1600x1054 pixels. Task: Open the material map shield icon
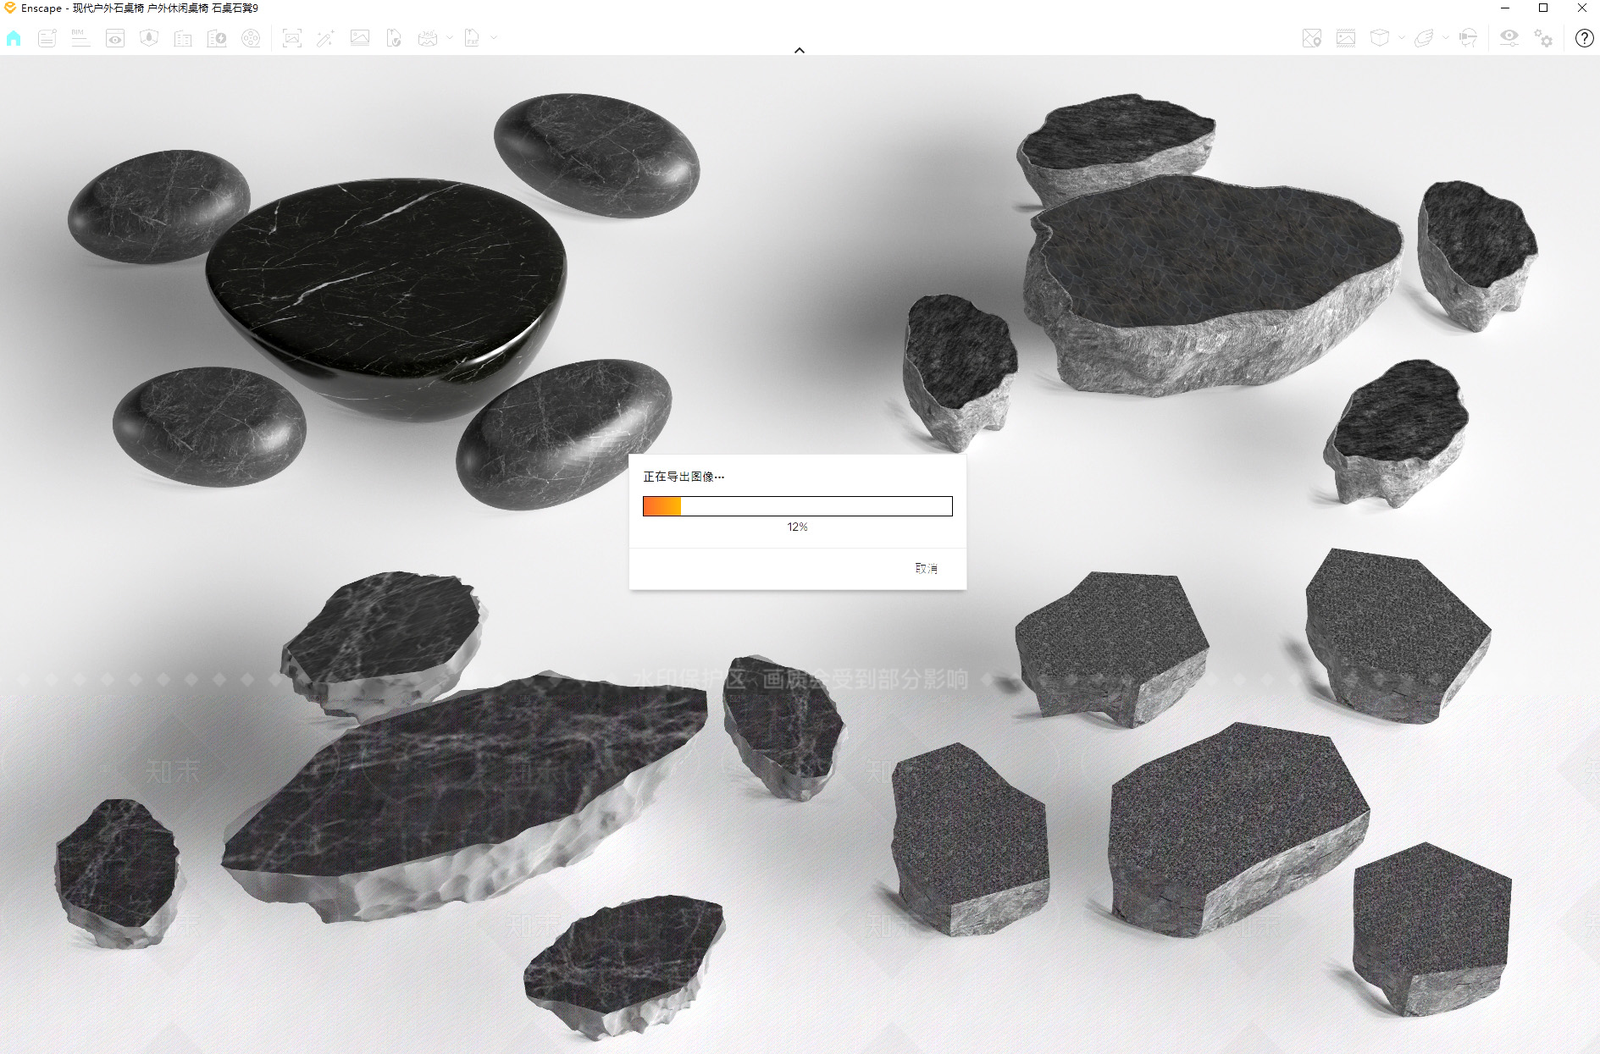(149, 38)
